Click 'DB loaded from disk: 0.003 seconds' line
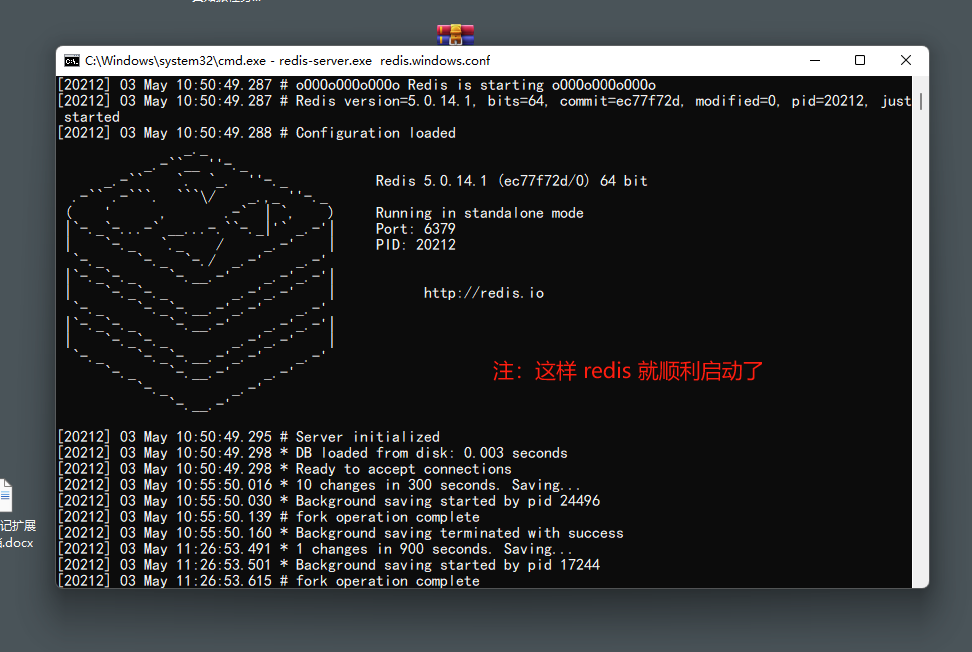This screenshot has height=652, width=972. [312, 452]
